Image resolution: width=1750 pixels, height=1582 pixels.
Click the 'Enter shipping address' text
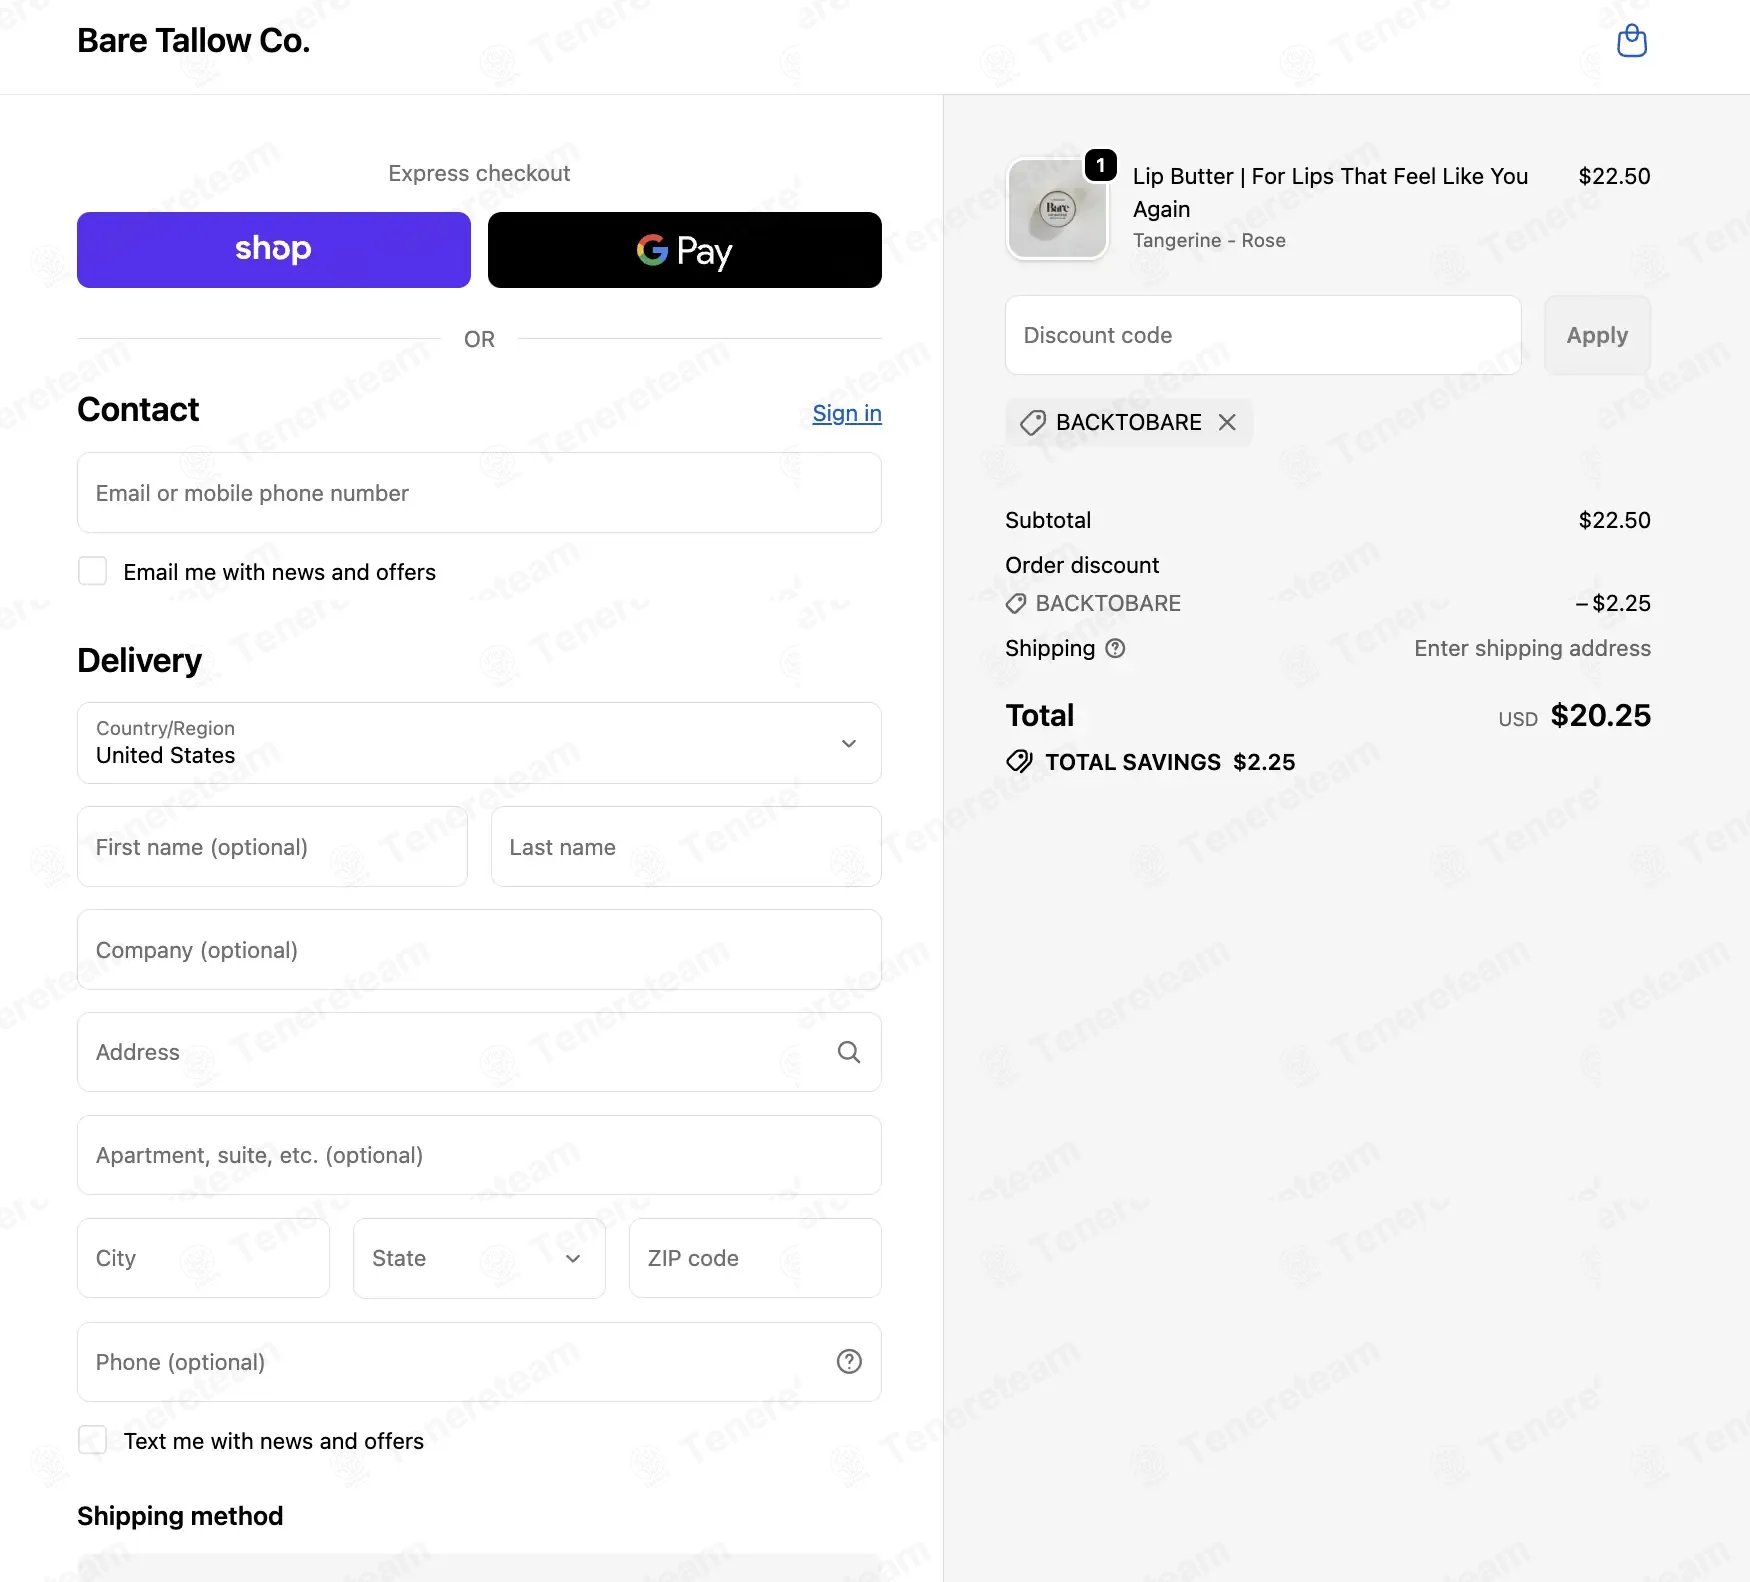click(x=1532, y=648)
